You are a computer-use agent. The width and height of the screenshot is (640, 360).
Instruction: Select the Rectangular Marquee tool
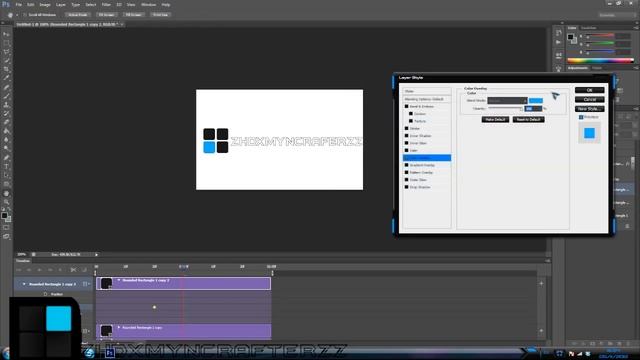click(6, 43)
